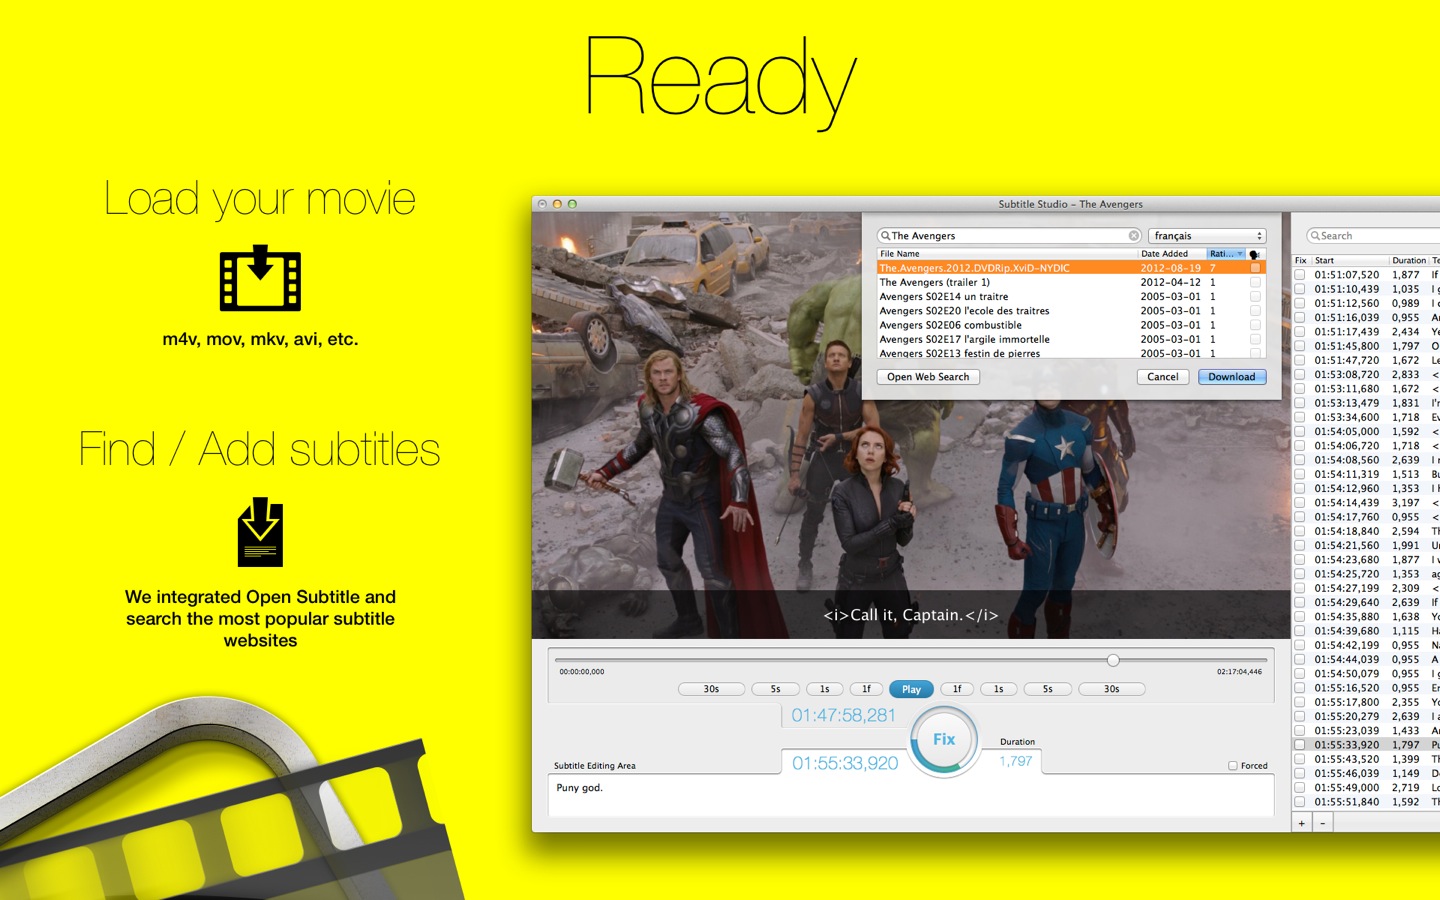Rewind using the 30s button before Play
Screen dimensions: 1440x900
point(711,689)
